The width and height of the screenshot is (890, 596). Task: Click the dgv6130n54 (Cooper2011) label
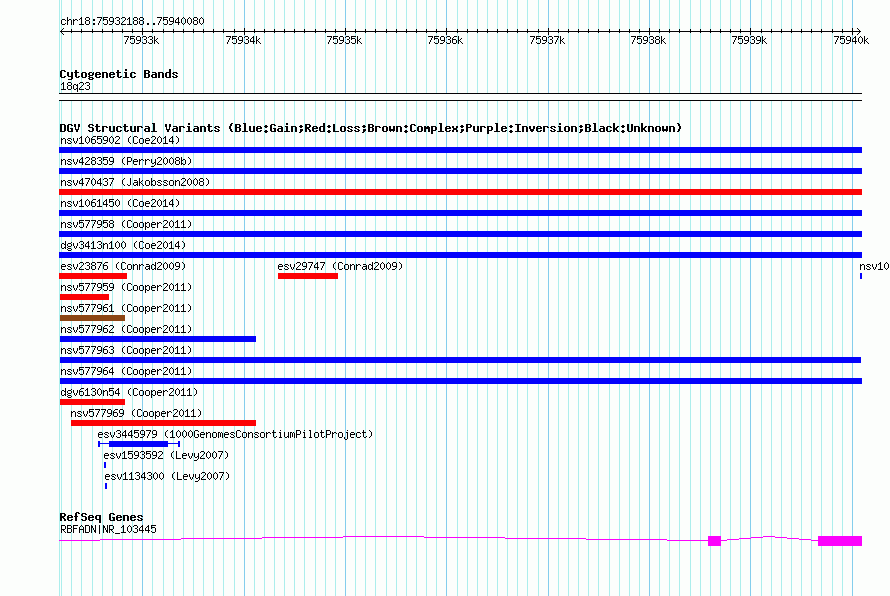[129, 392]
